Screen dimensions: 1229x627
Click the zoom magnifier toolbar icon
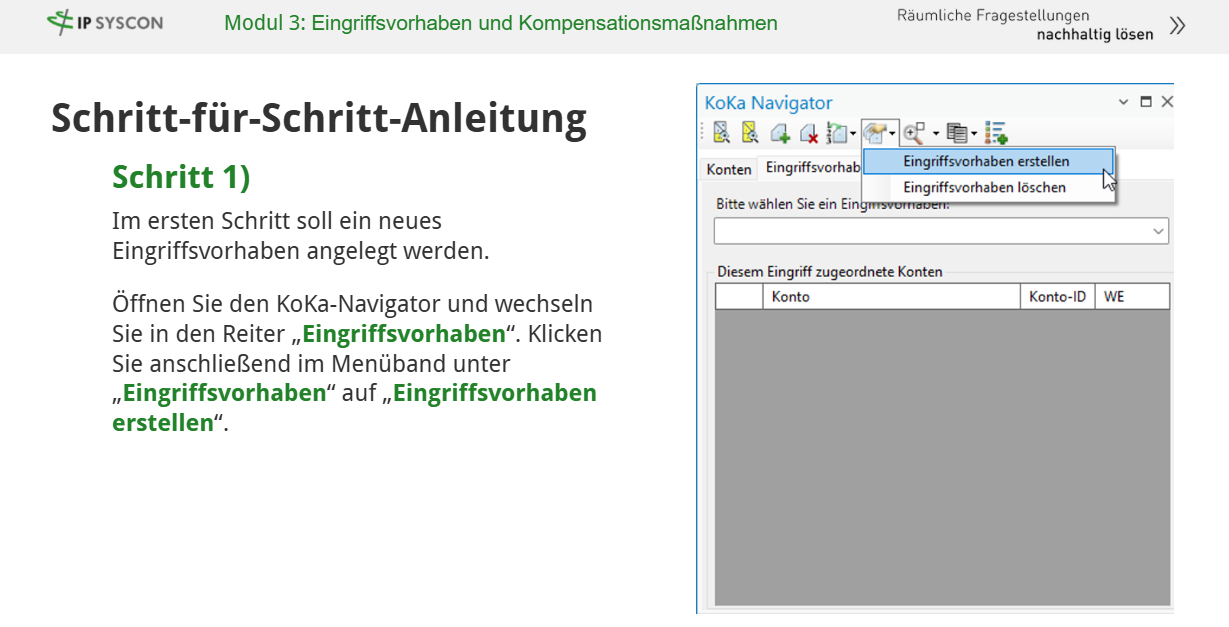(x=914, y=132)
